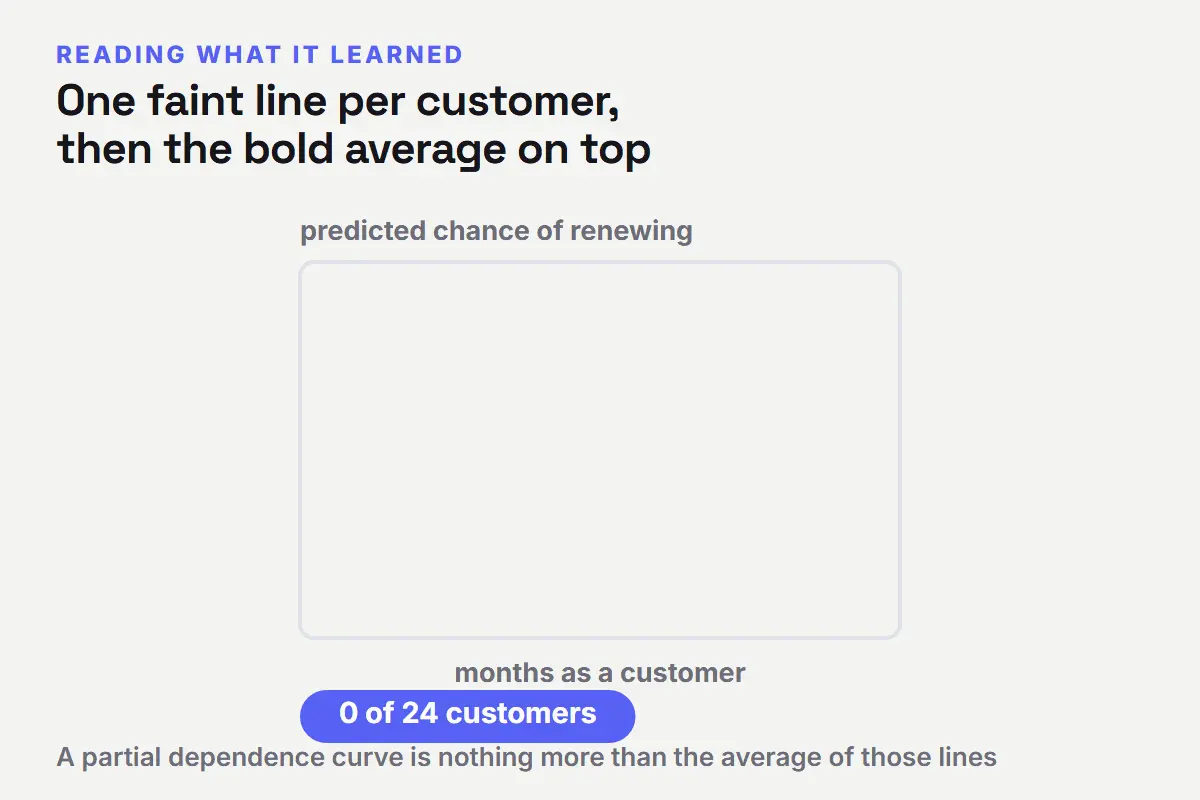1200x800 pixels.
Task: Click the right edge of the chart frame
Action: tap(899, 450)
